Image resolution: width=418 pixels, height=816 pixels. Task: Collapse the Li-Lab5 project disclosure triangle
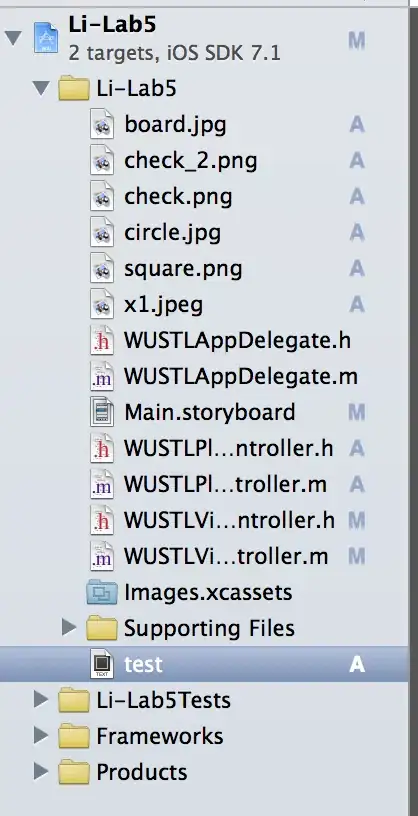14,38
